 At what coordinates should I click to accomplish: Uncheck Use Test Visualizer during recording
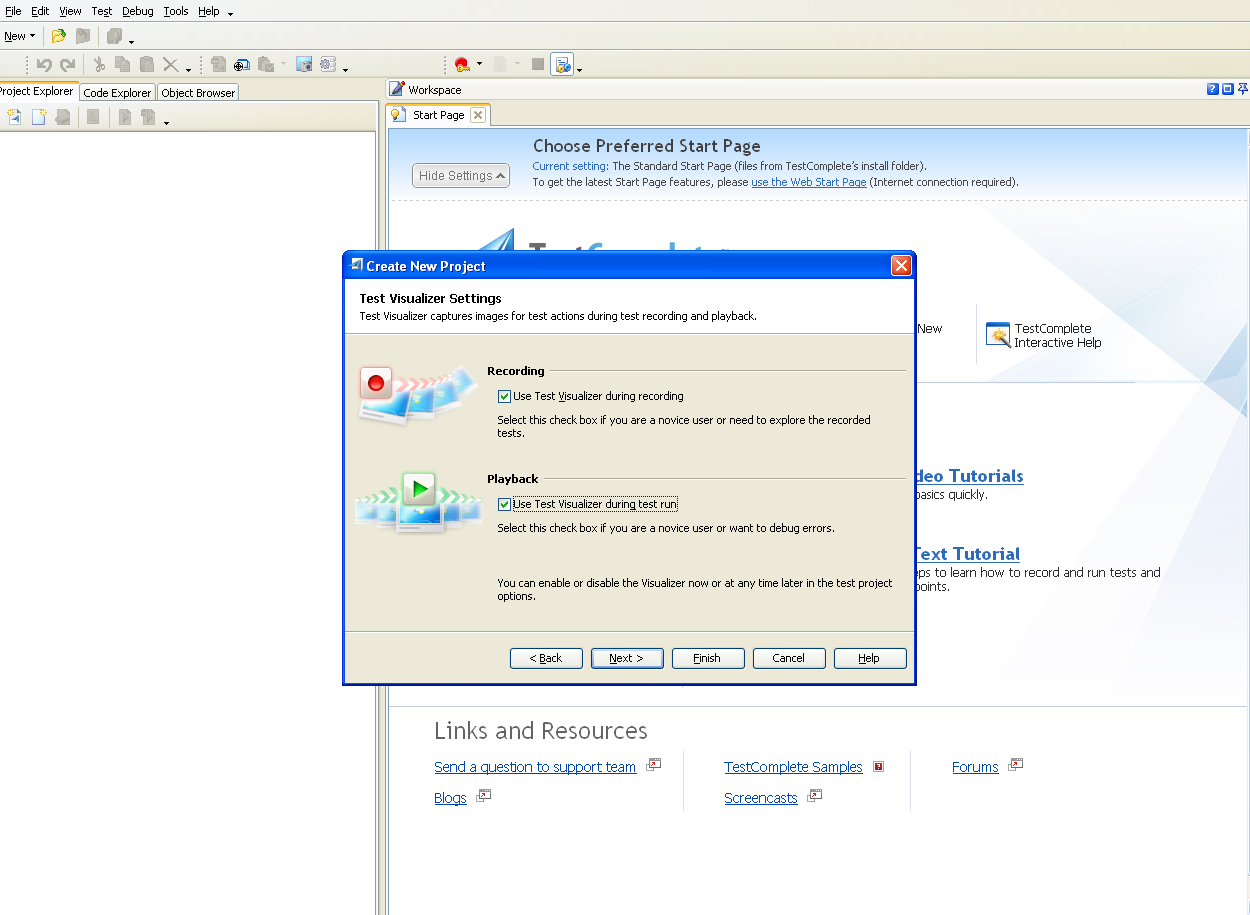tap(505, 396)
